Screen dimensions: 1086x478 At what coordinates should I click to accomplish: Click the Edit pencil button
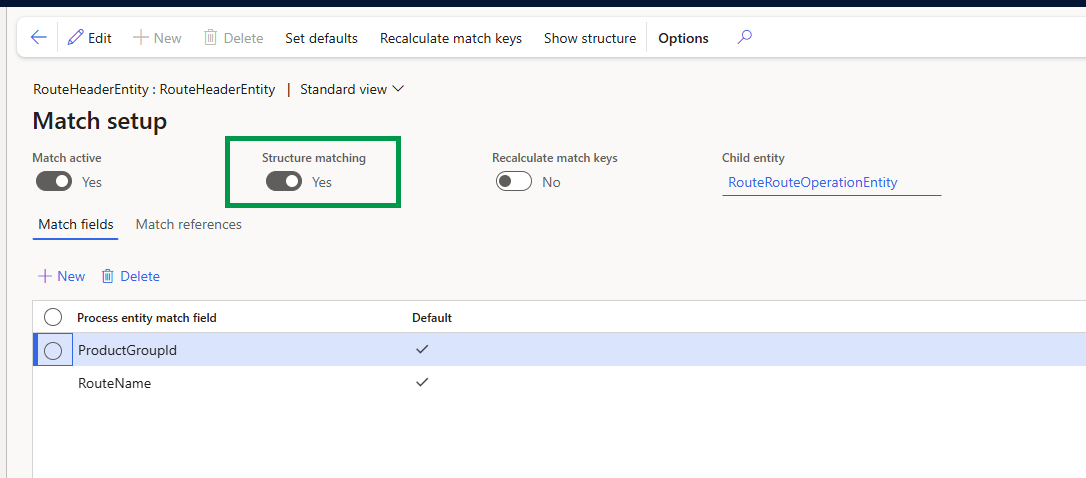tap(89, 38)
